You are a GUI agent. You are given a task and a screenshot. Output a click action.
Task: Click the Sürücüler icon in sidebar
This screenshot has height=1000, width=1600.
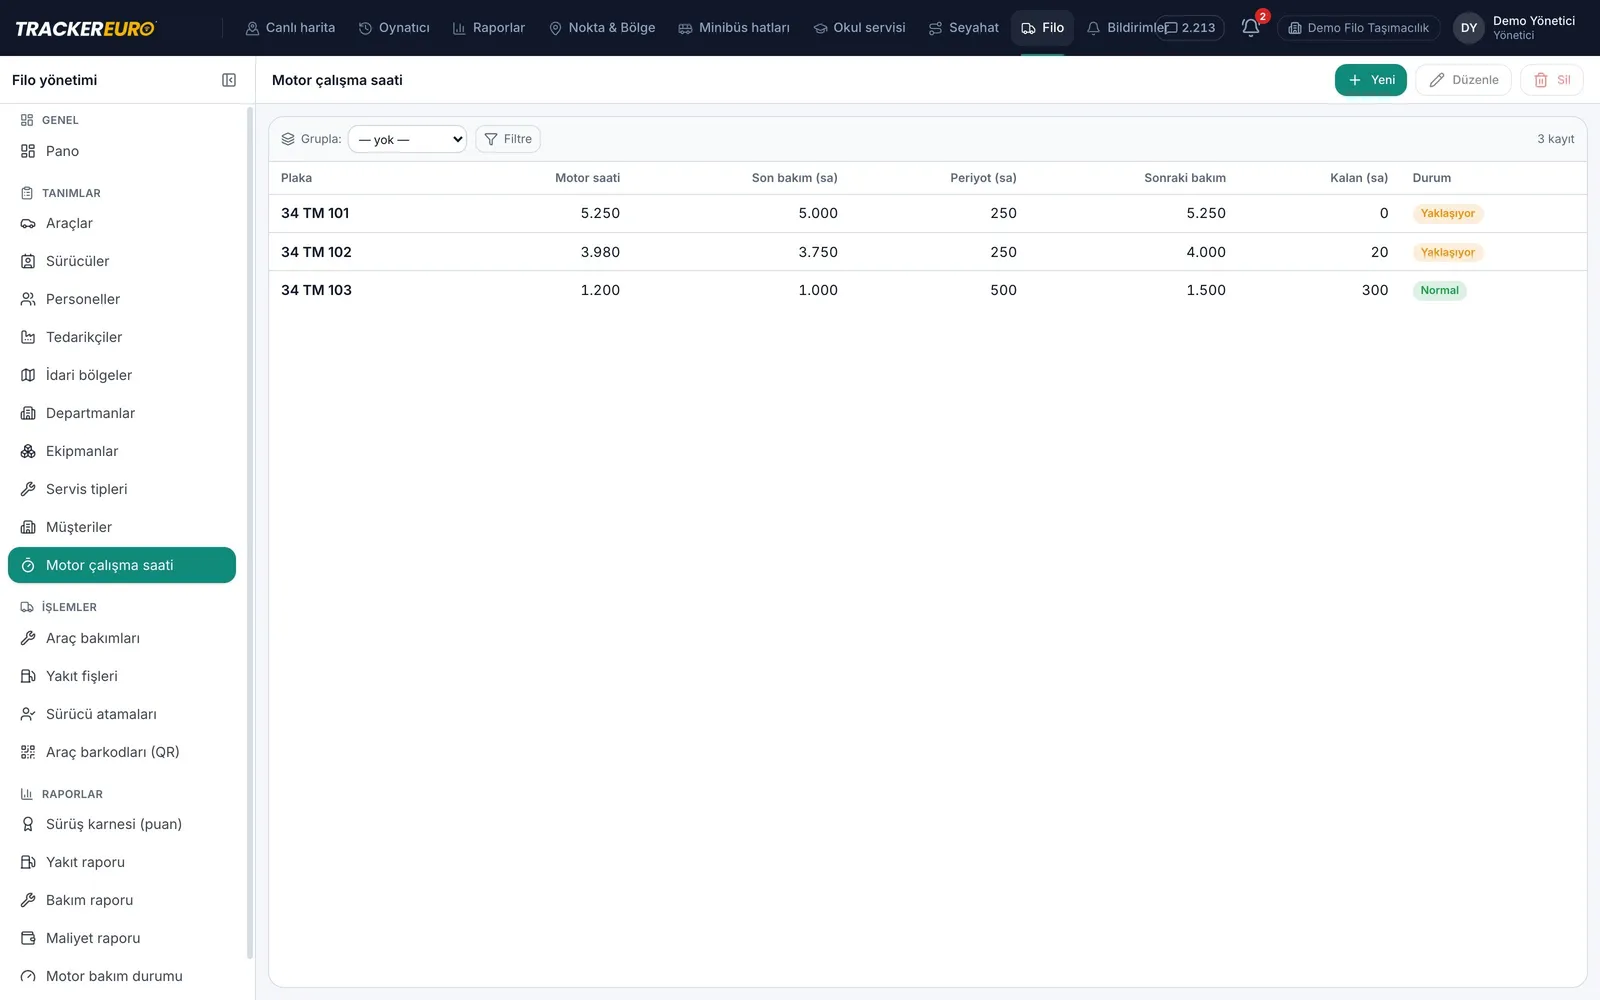(28, 261)
